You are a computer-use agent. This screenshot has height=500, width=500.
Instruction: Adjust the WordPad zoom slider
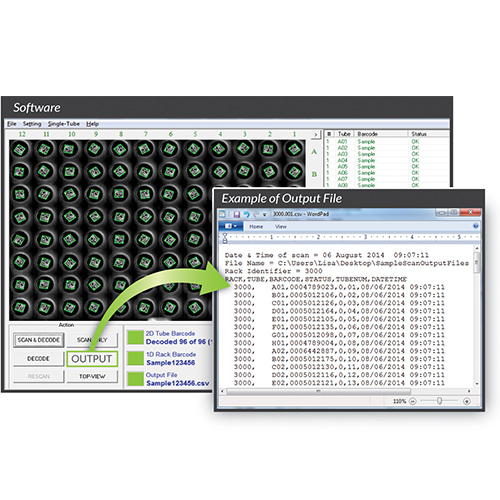click(x=440, y=401)
